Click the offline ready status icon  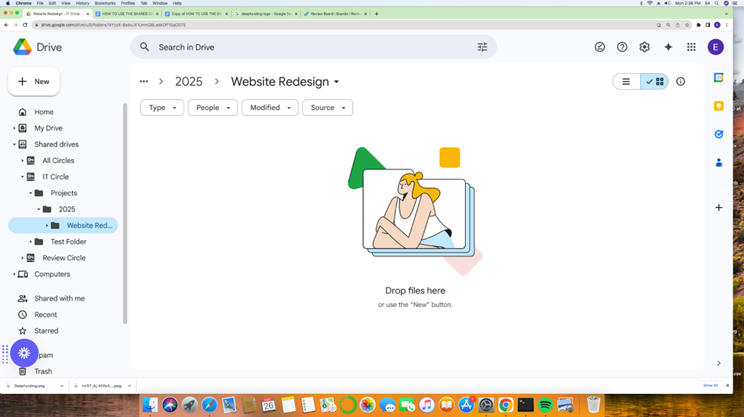tap(600, 47)
